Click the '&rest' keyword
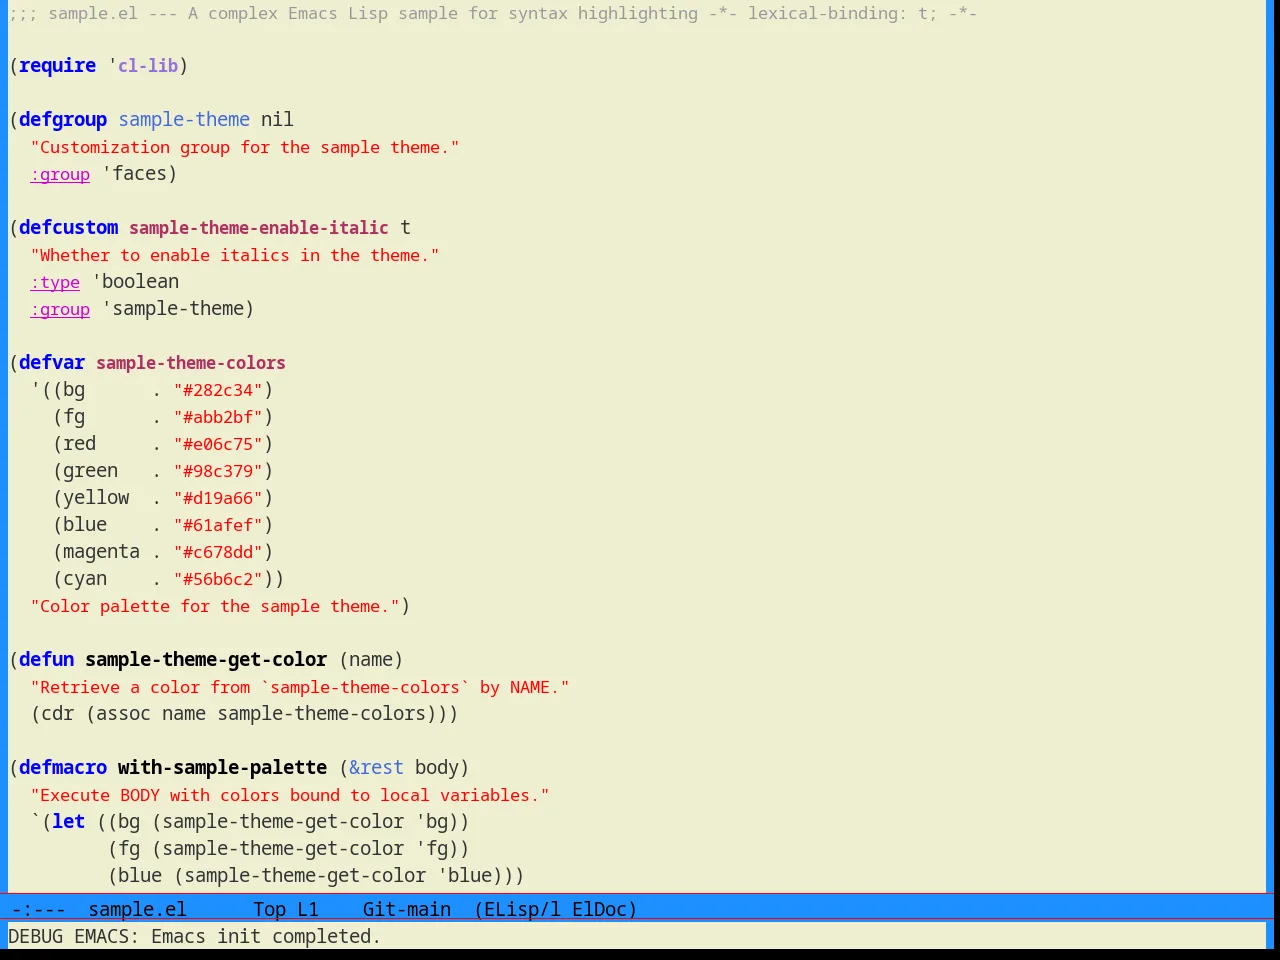 click(377, 768)
